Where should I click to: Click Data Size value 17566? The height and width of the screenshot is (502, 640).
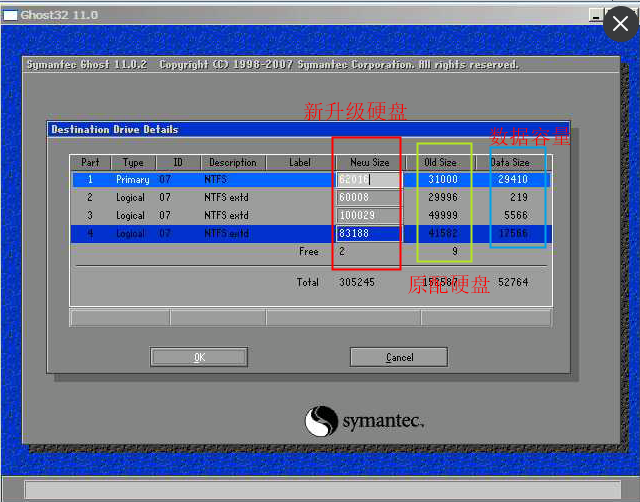pos(513,233)
